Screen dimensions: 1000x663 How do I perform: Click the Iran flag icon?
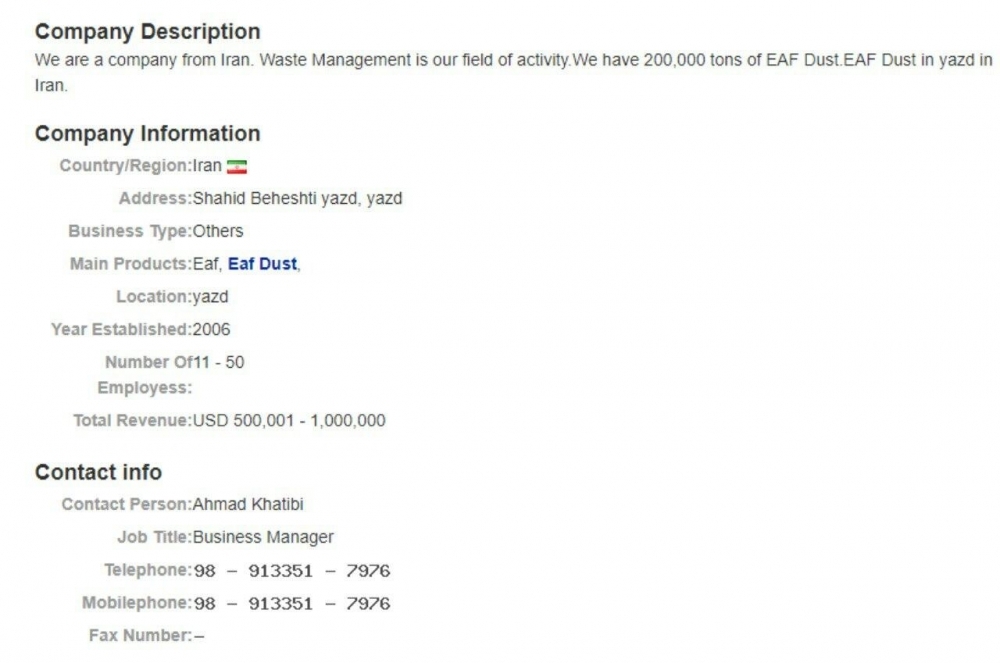pyautogui.click(x=237, y=166)
